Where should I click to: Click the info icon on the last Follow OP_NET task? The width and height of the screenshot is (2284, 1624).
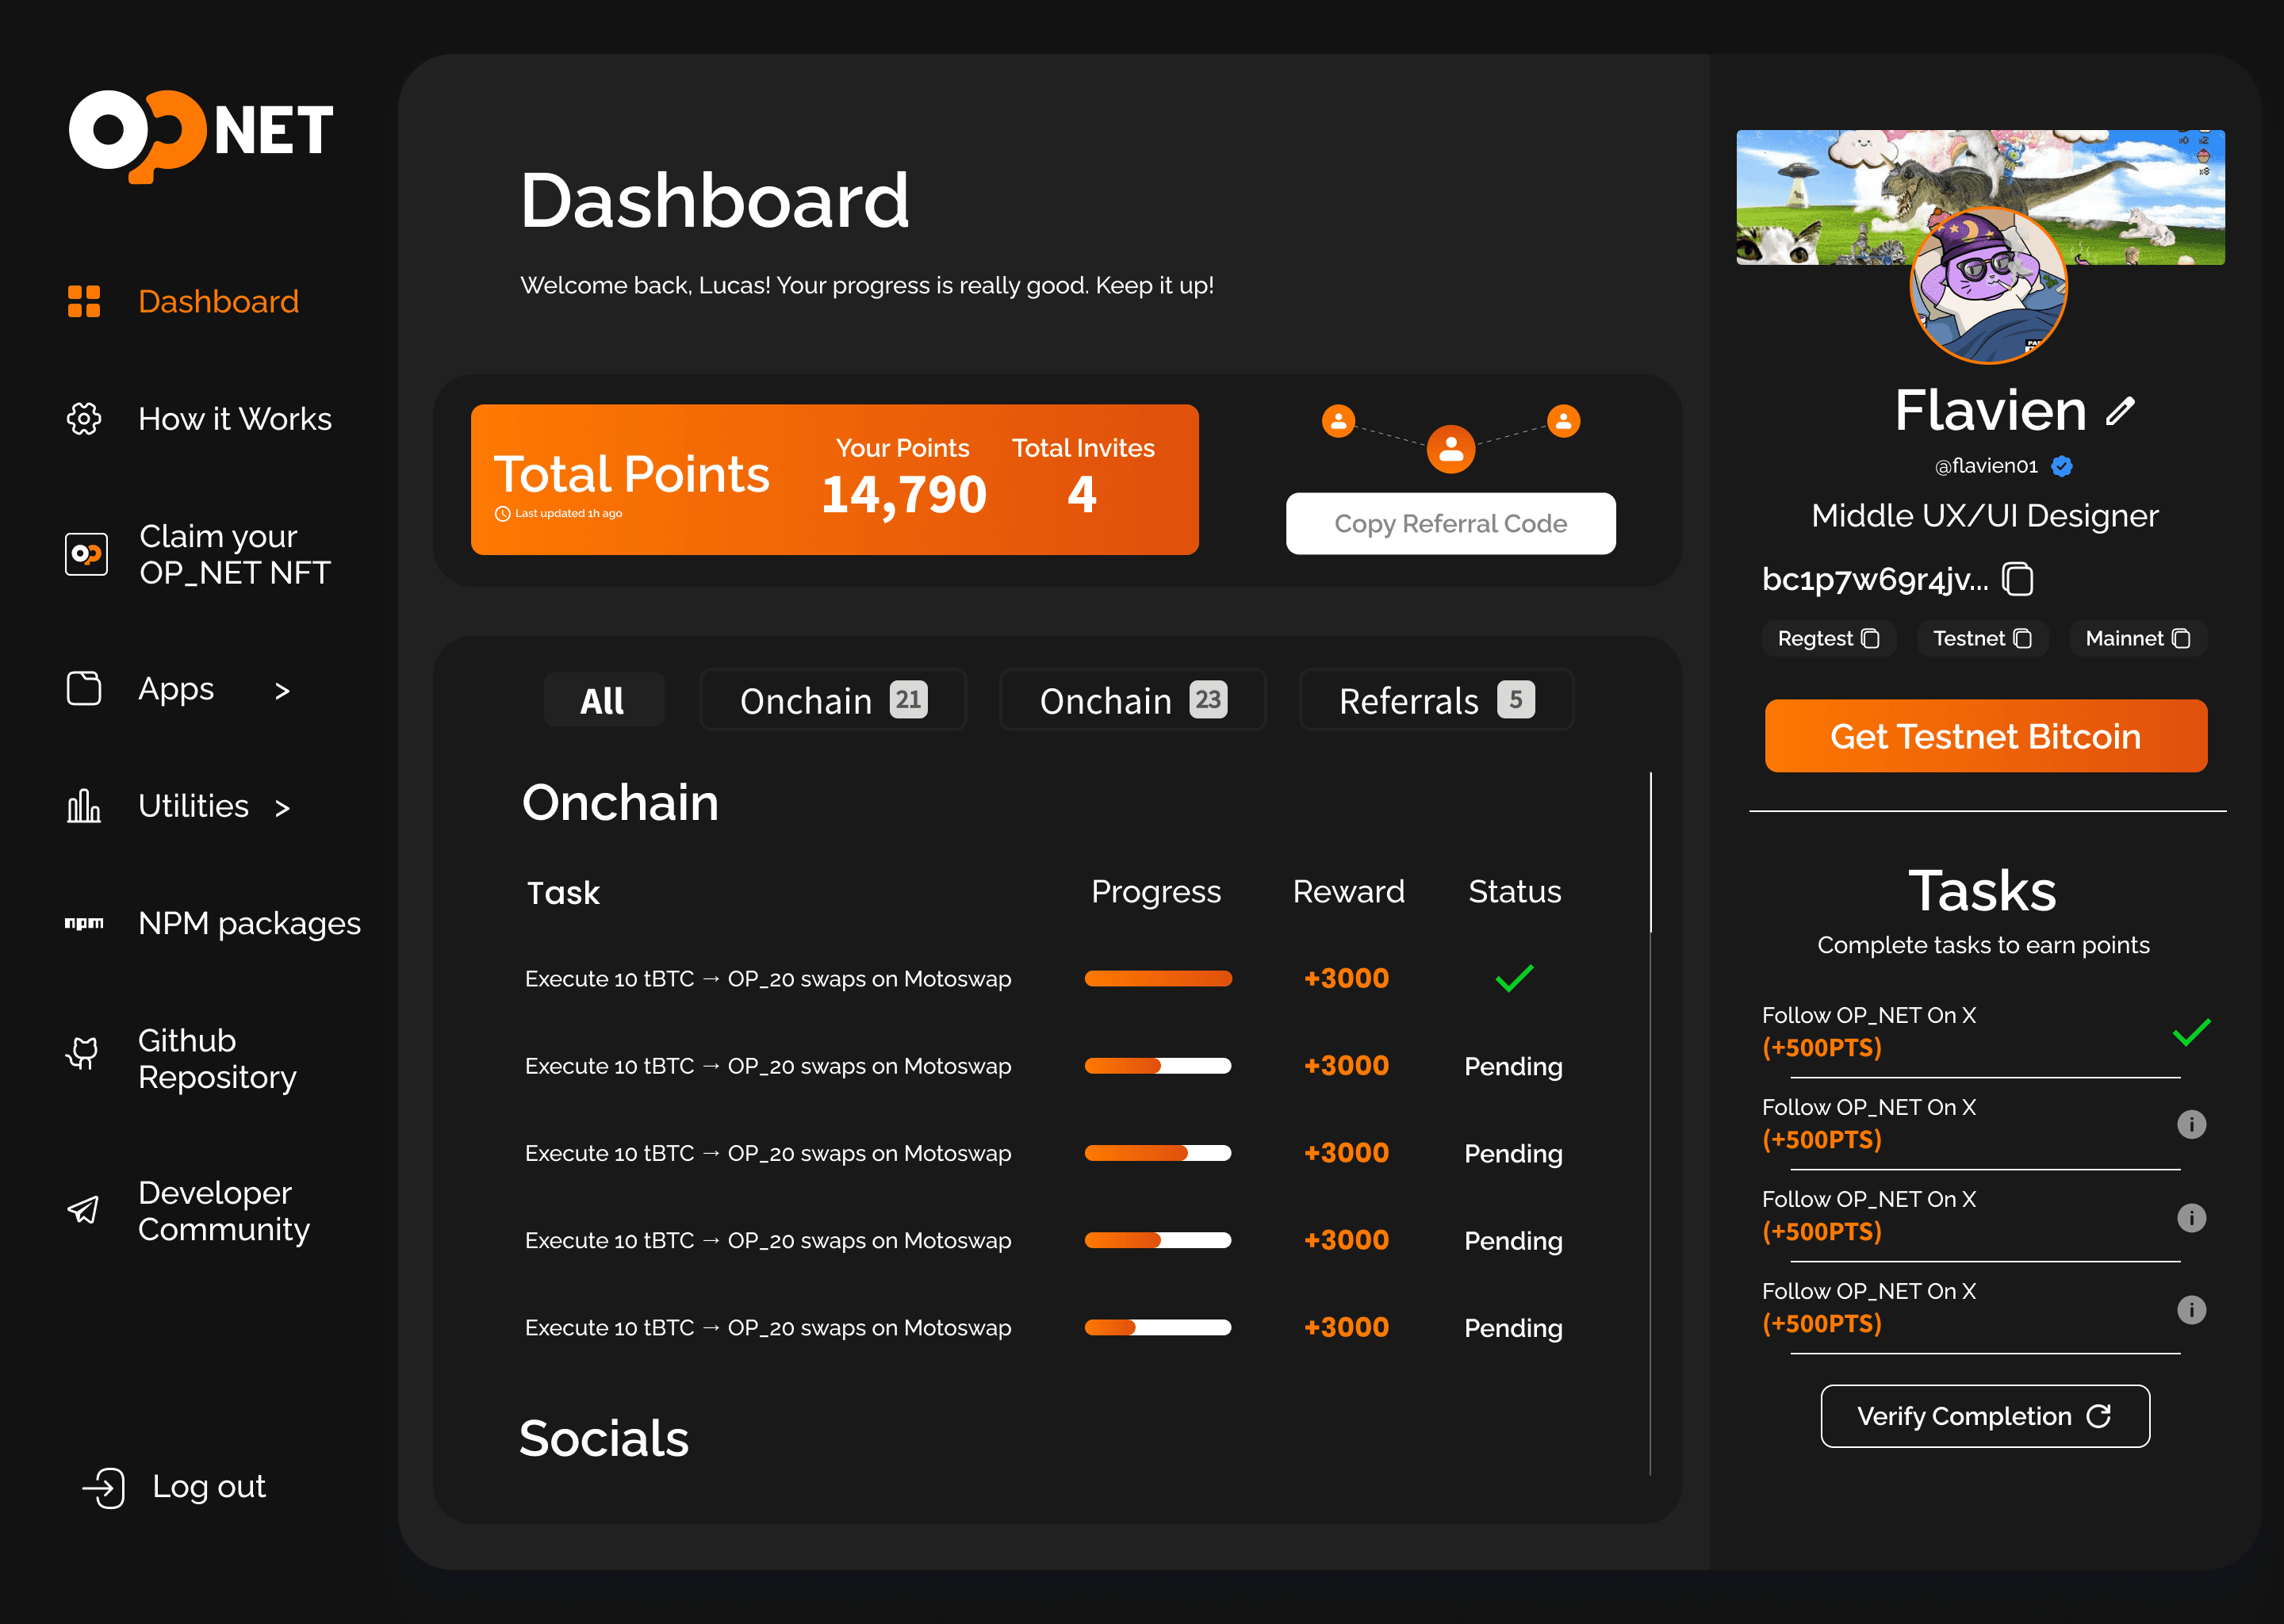point(2191,1310)
